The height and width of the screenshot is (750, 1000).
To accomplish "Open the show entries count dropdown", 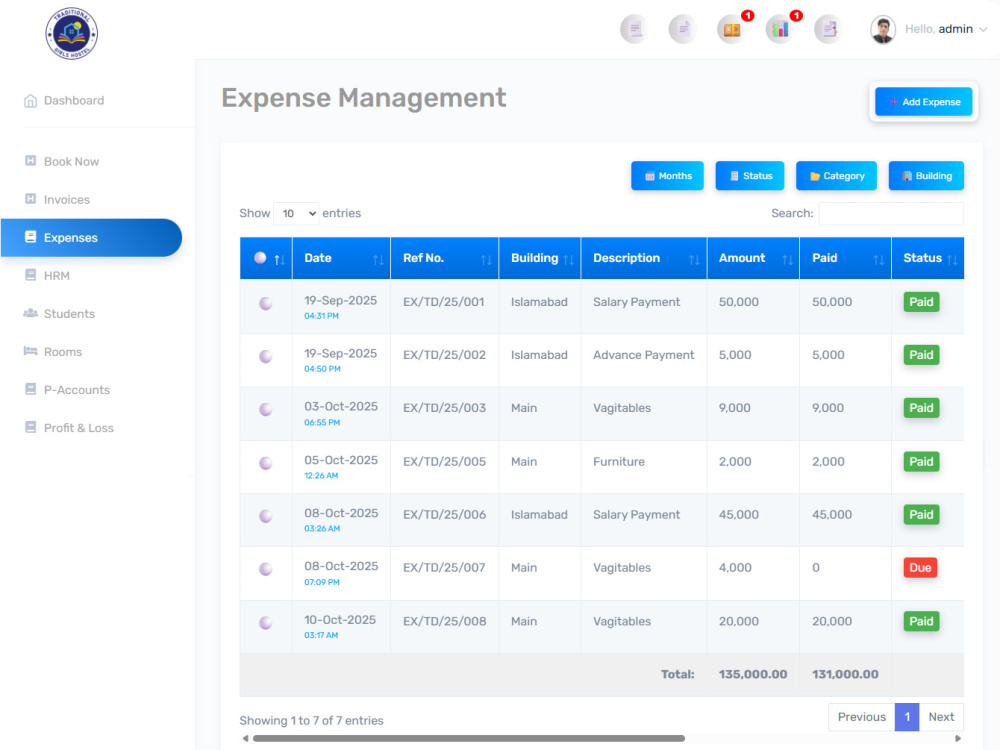I will point(297,214).
